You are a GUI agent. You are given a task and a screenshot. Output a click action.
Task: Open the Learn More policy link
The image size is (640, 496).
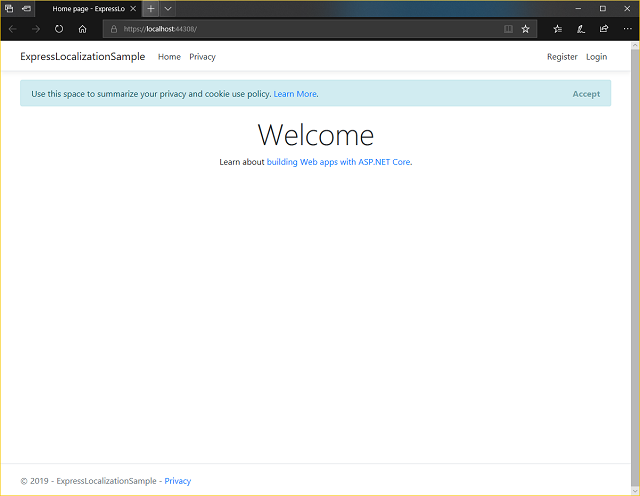(295, 94)
